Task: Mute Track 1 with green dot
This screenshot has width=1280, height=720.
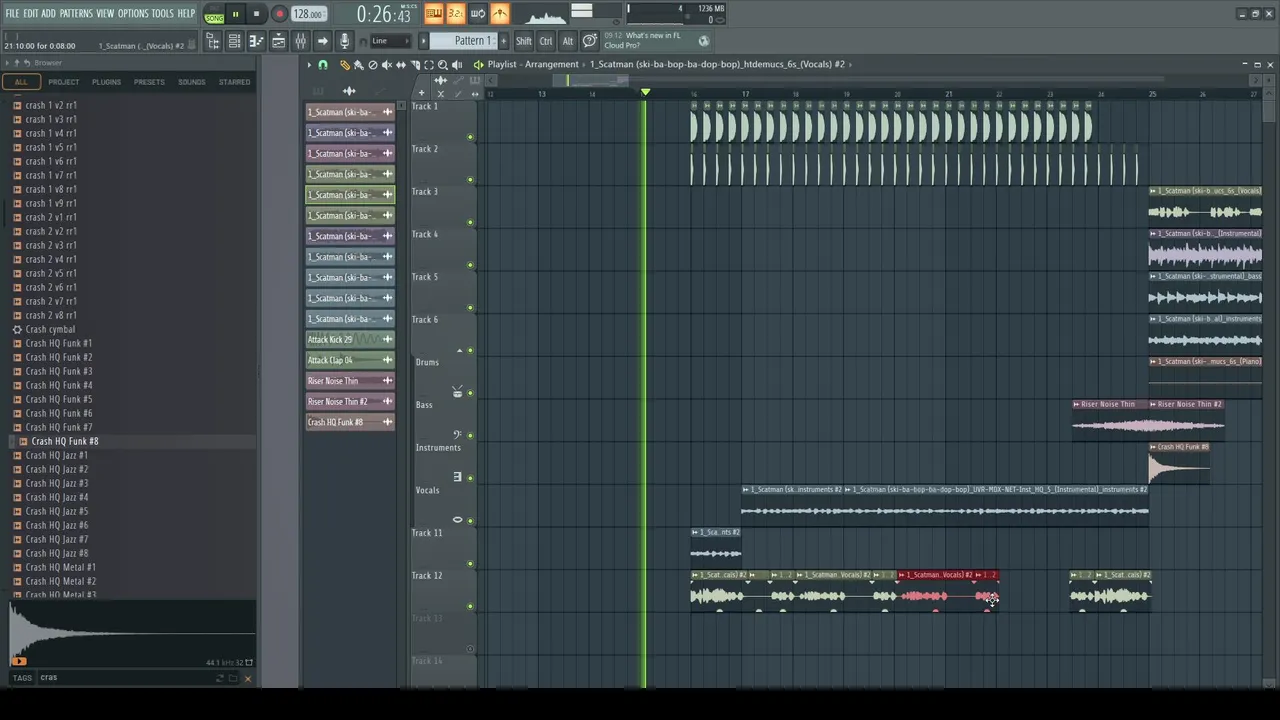Action: (x=470, y=138)
